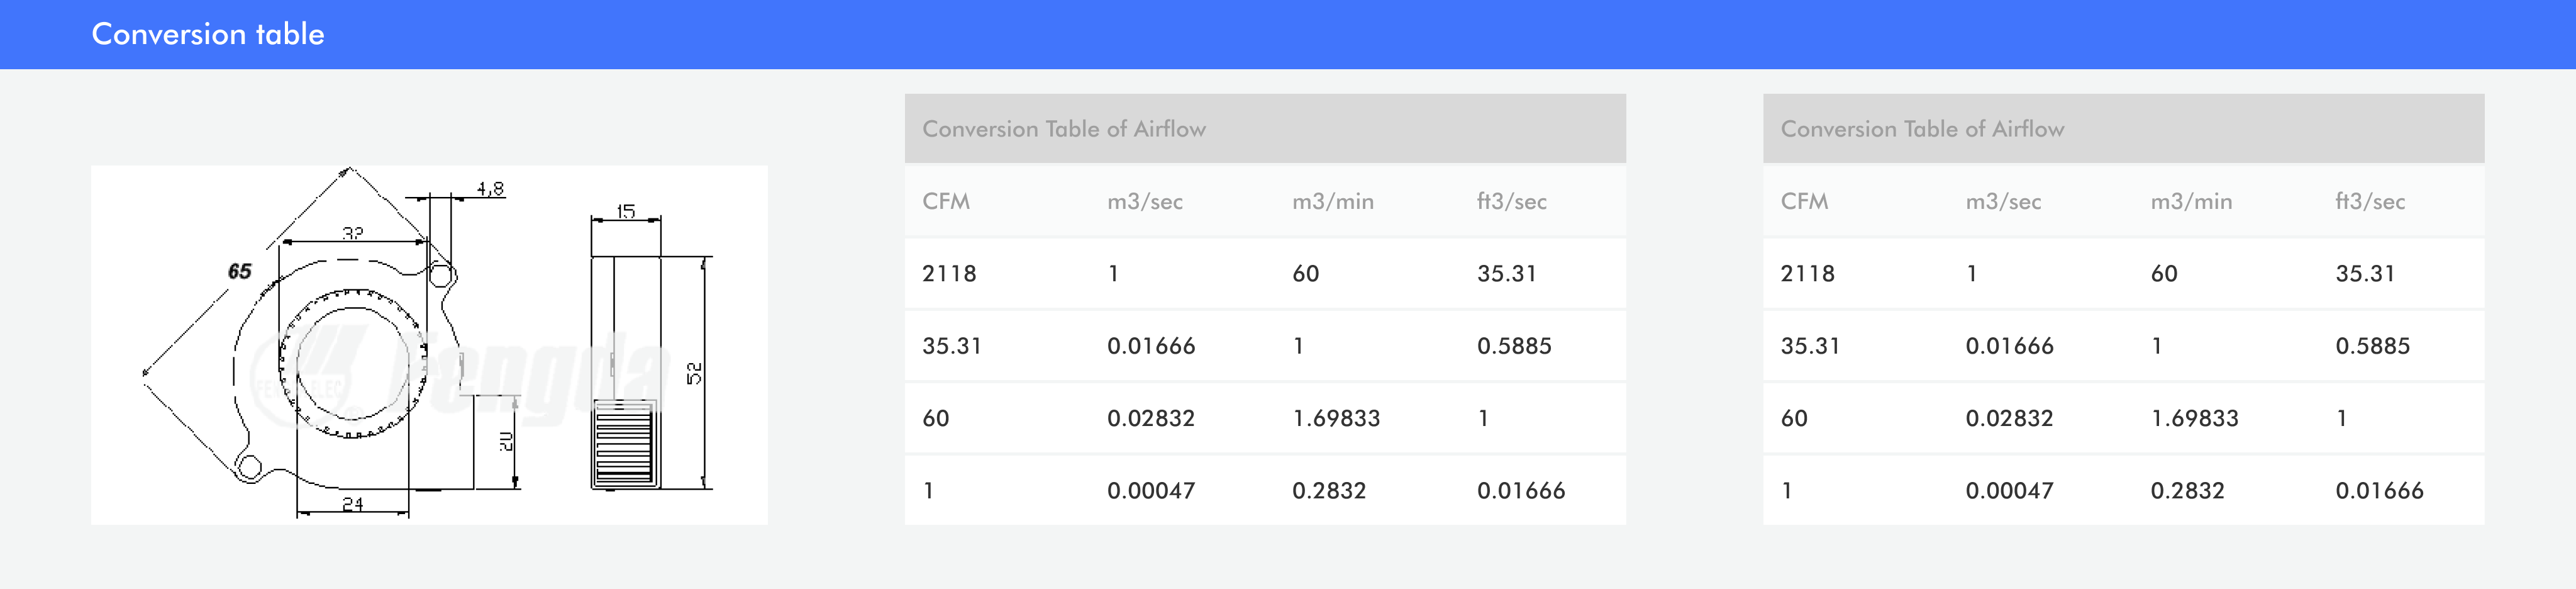Select first Conversion Table of Airflow heading

click(1064, 129)
